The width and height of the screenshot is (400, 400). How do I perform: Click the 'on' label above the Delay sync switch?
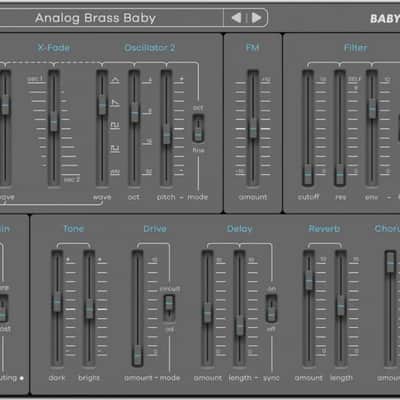(272, 289)
